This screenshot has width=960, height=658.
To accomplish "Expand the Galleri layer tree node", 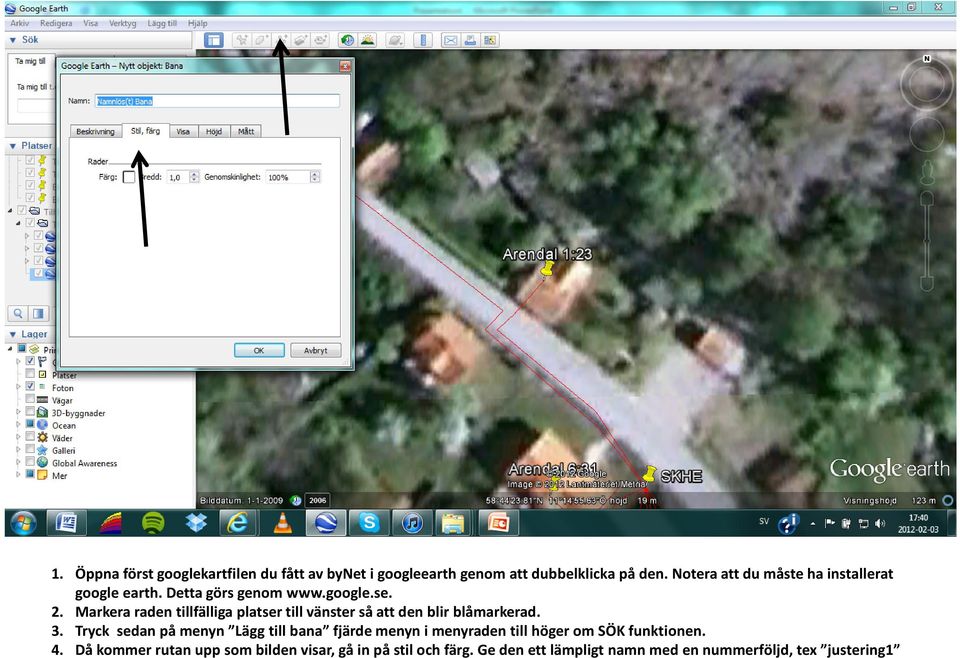I will (x=18, y=450).
